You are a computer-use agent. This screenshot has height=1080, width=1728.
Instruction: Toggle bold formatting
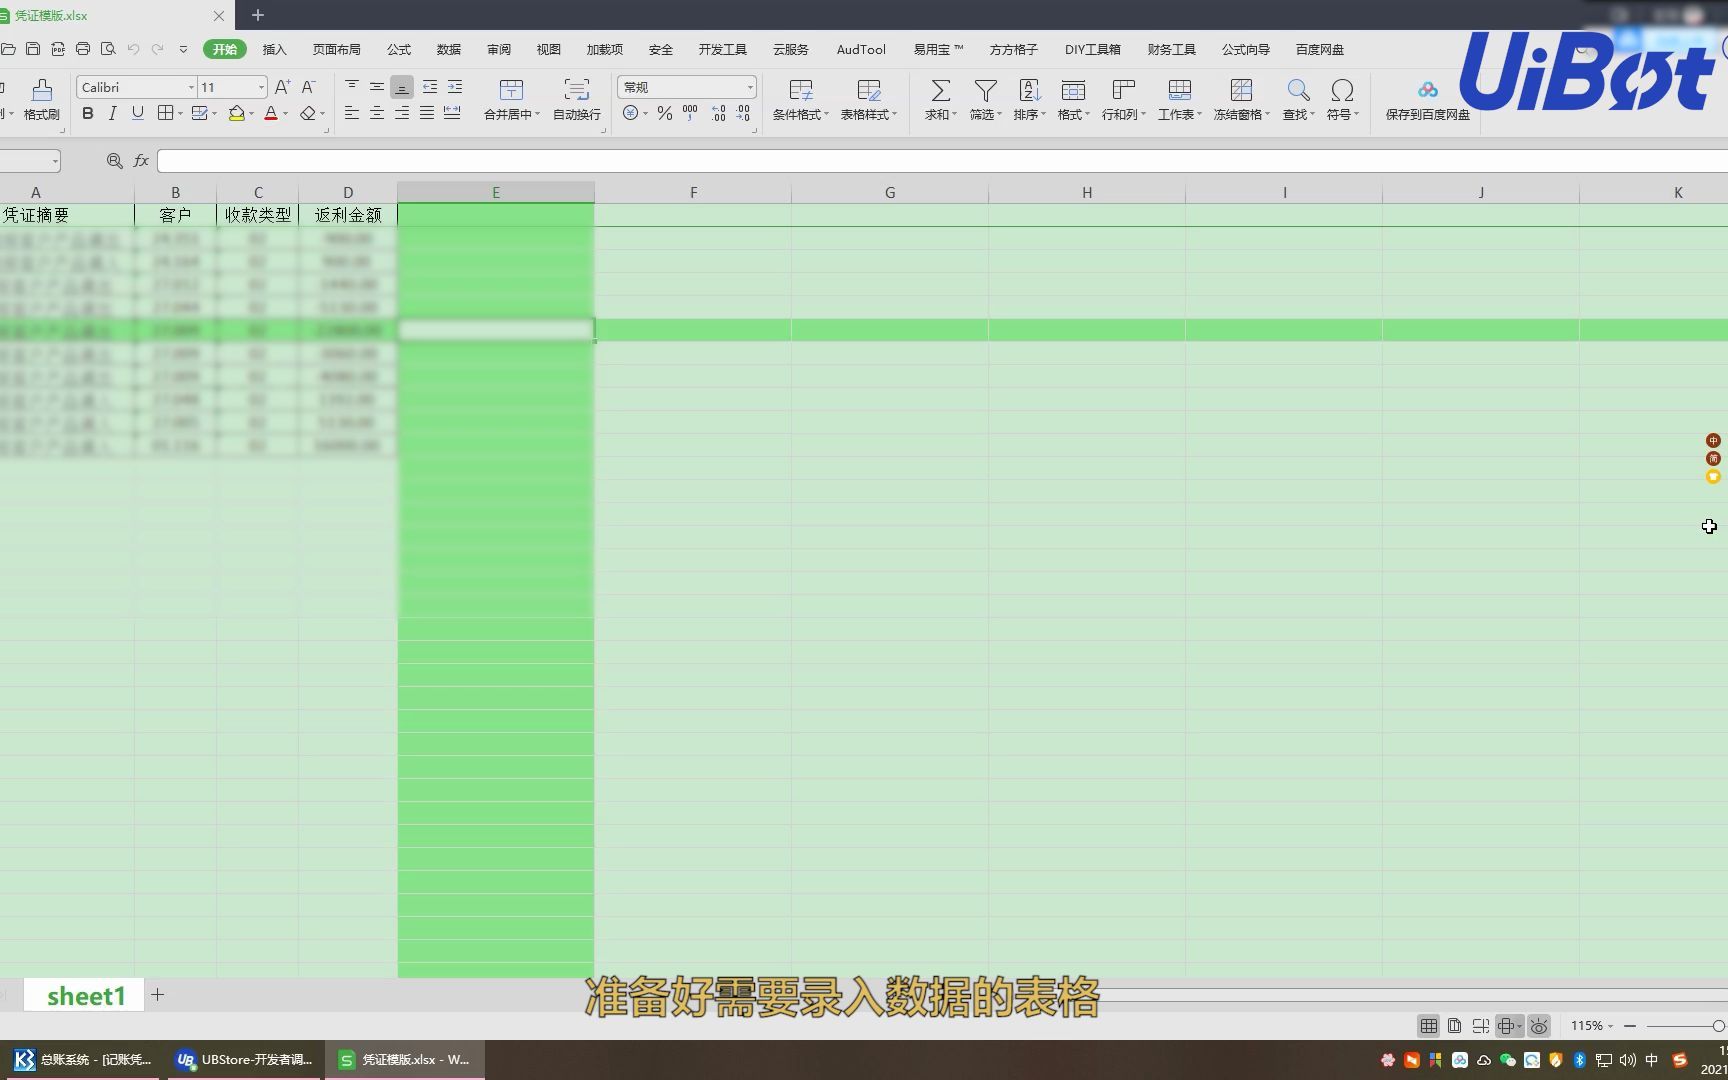pos(88,114)
